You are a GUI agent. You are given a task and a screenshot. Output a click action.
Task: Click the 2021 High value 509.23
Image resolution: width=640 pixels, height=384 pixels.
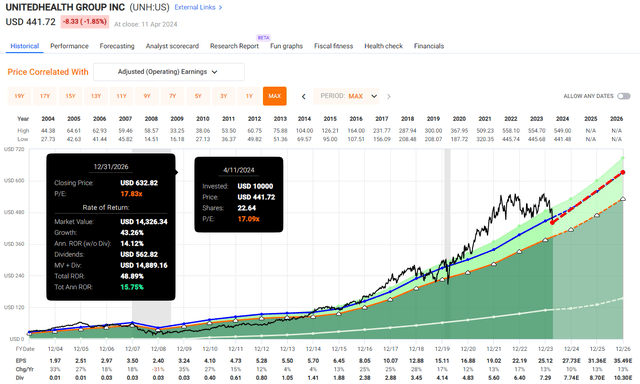[485, 131]
